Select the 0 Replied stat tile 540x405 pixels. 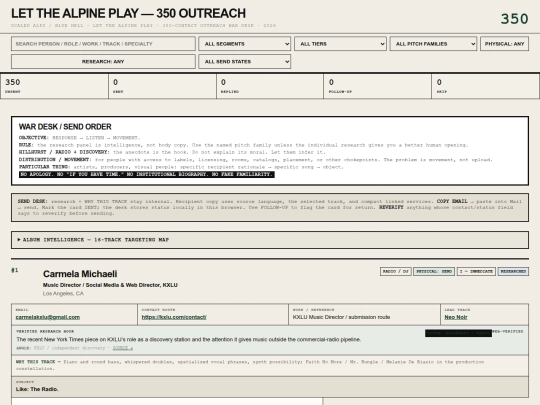pos(270,86)
